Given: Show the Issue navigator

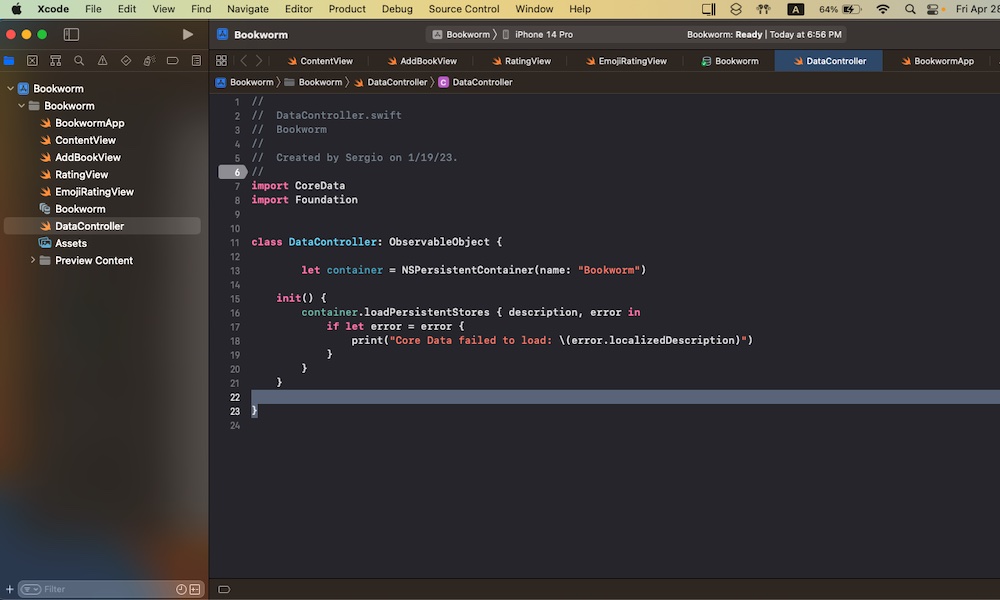Looking at the screenshot, I should 102,61.
